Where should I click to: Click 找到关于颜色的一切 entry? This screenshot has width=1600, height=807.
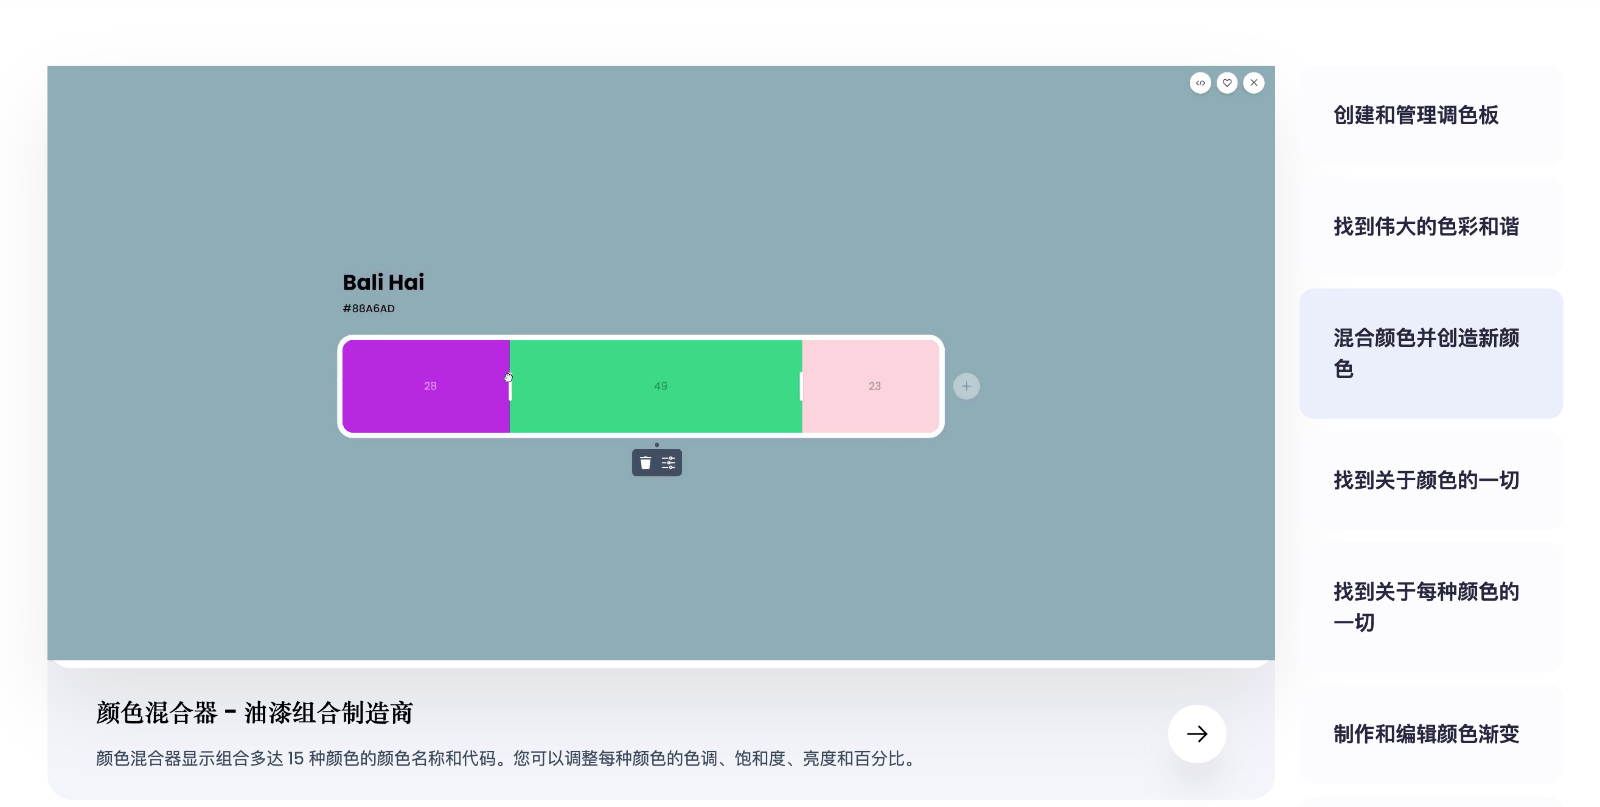[x=1425, y=480]
